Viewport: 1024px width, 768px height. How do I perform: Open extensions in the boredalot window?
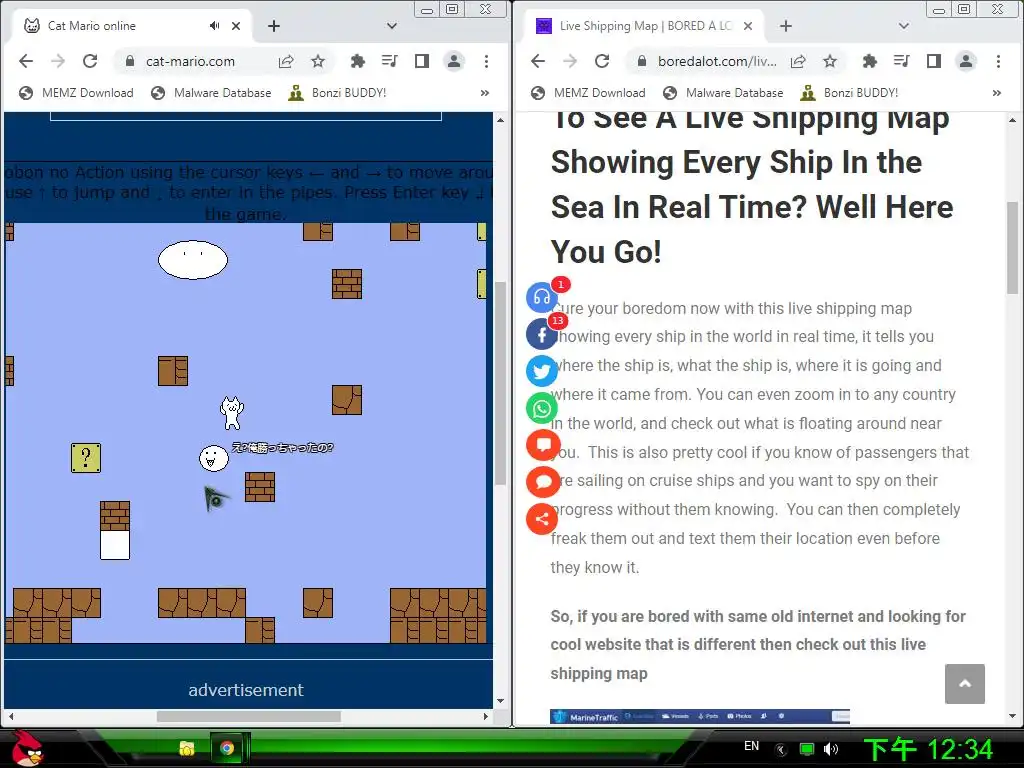pyautogui.click(x=869, y=61)
